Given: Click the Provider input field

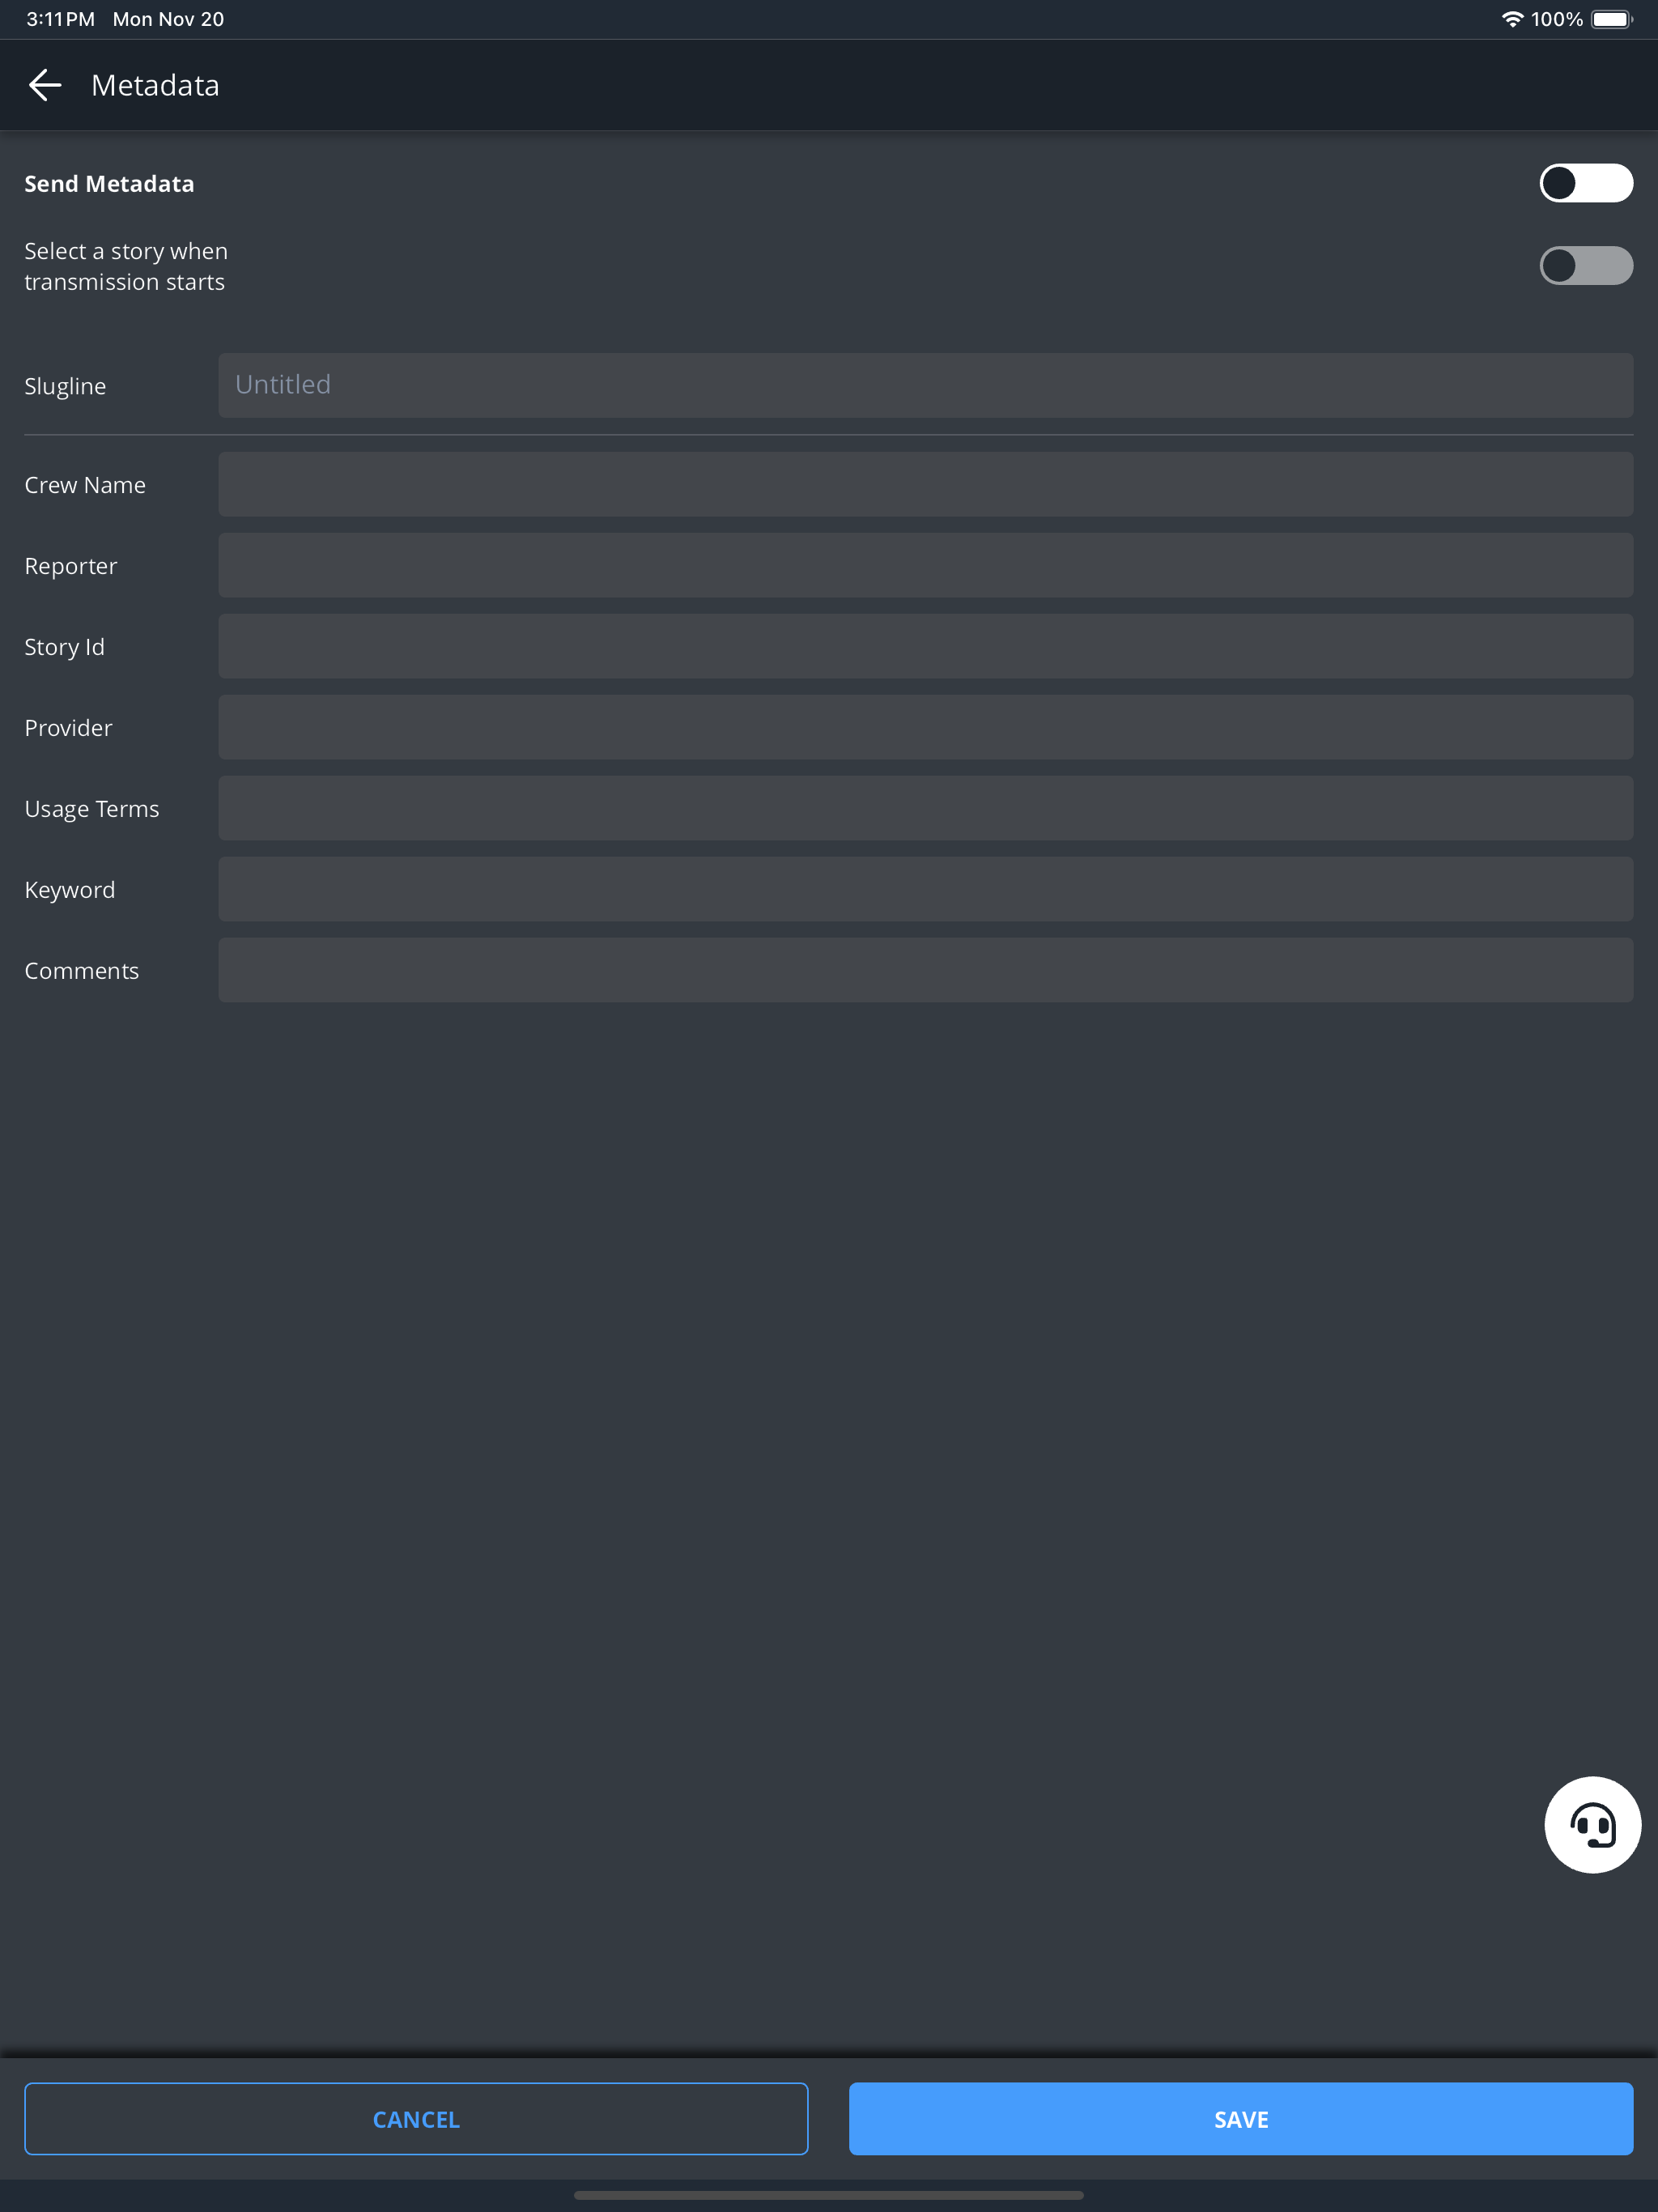Looking at the screenshot, I should (x=926, y=727).
